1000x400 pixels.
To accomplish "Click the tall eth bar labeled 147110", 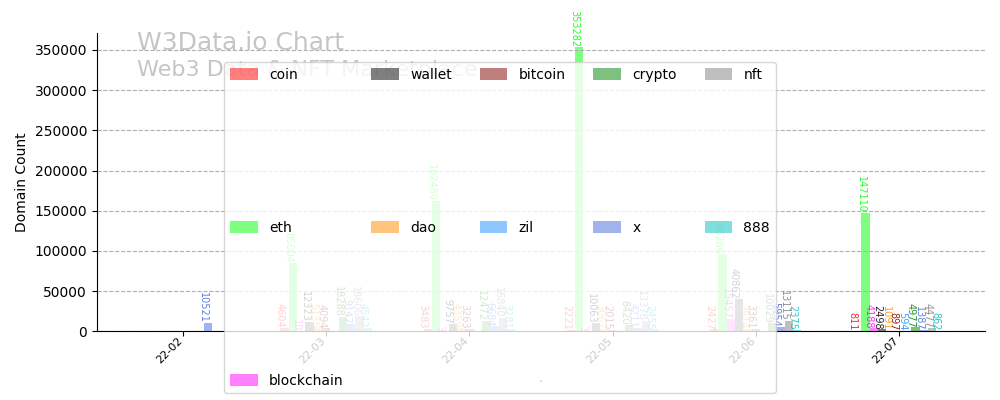I will [x=865, y=272].
